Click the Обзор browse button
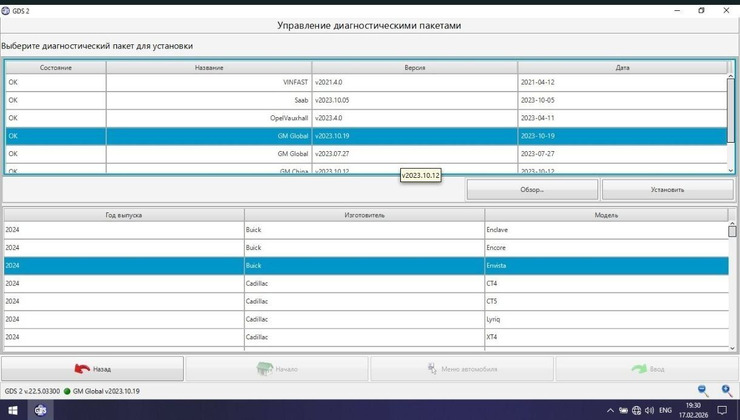 tap(532, 190)
